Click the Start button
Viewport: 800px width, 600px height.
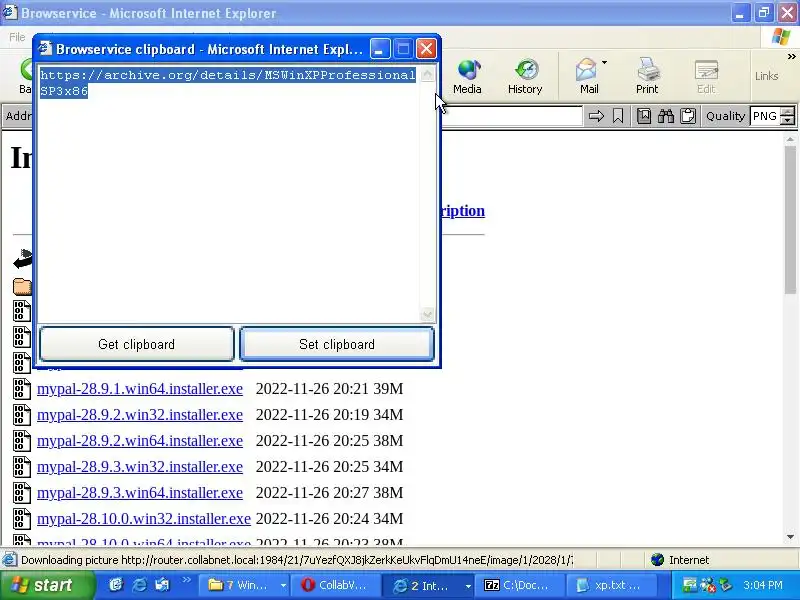click(x=46, y=585)
